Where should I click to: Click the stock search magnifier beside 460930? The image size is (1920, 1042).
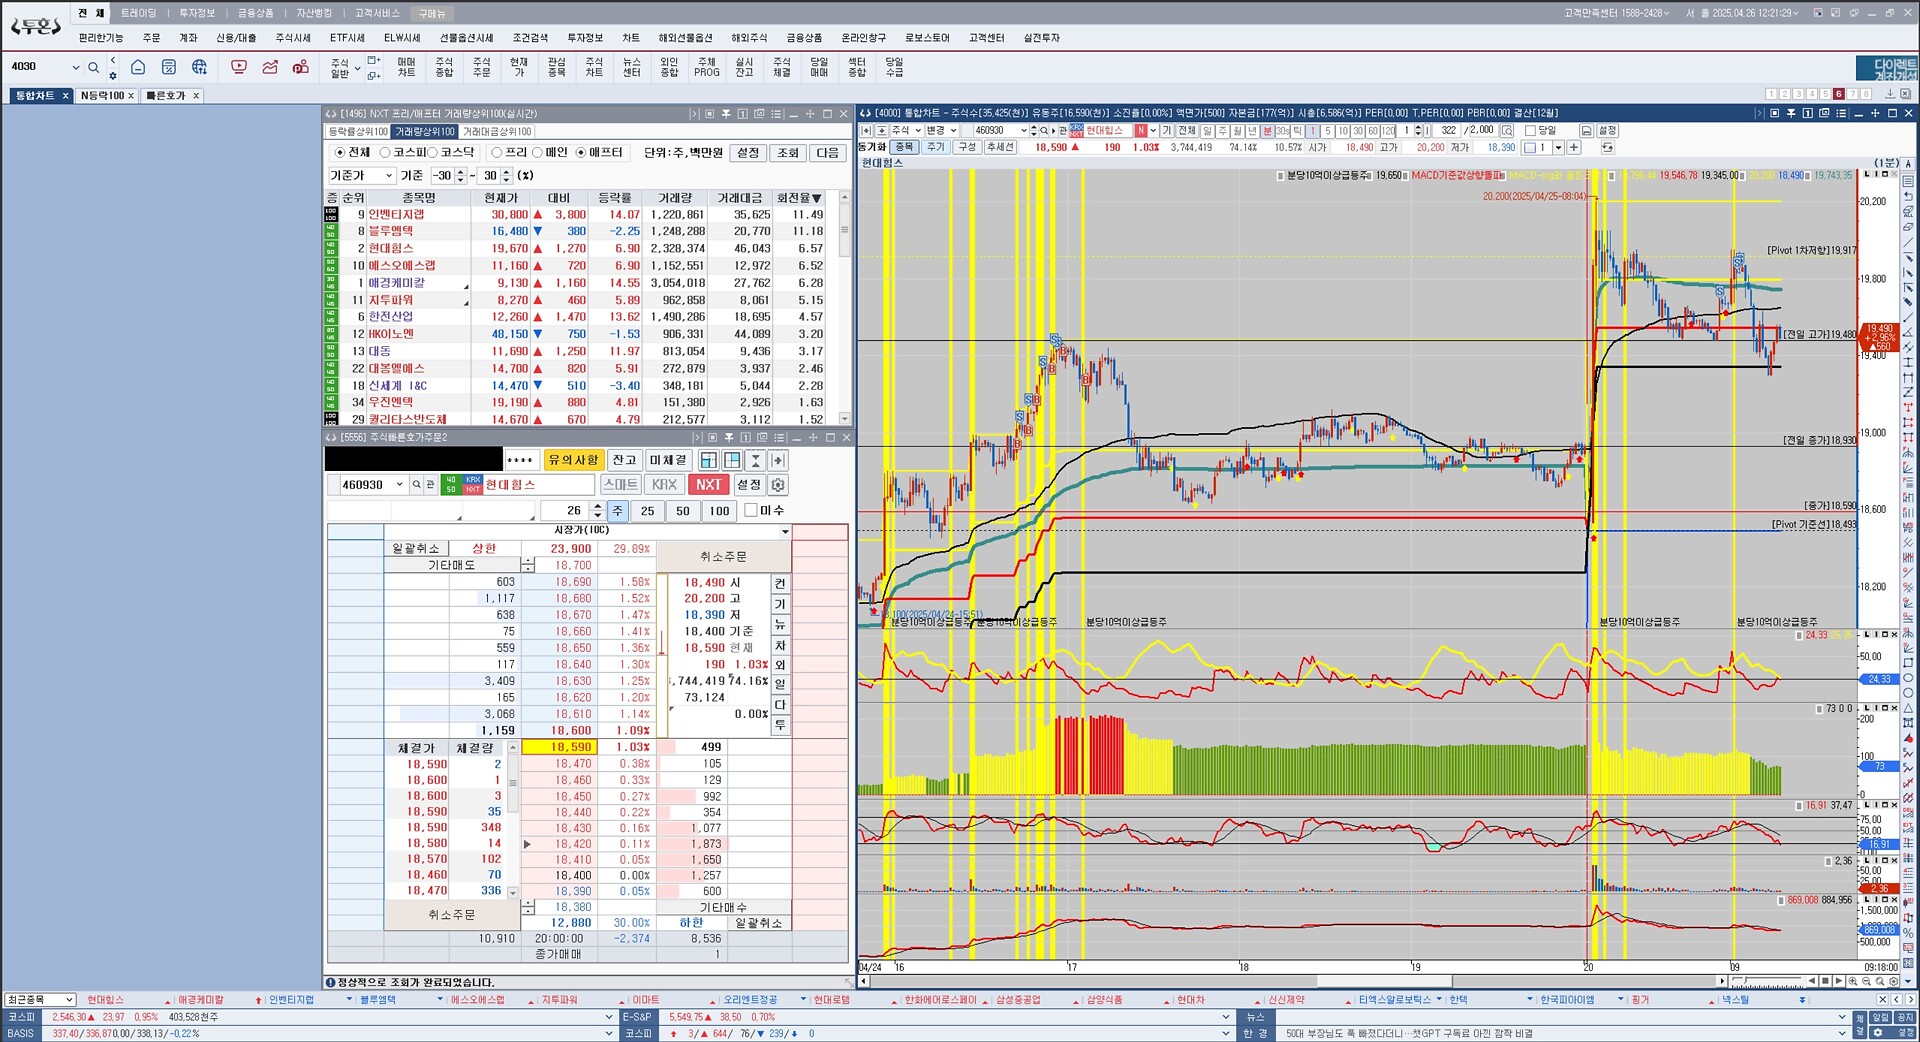[417, 485]
